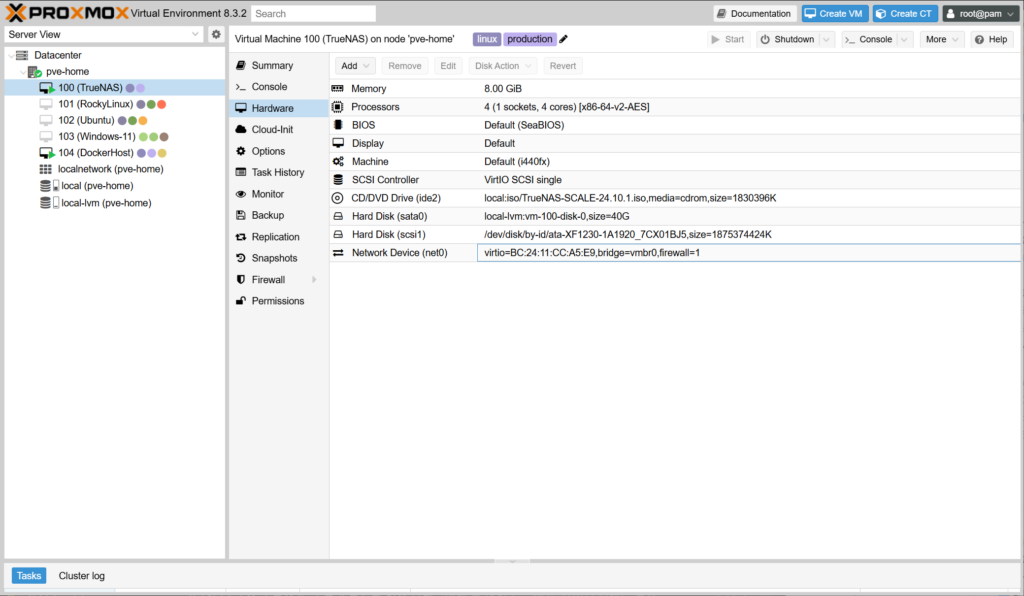The width and height of the screenshot is (1024, 596).
Task: Switch to the Cluster log tab
Action: (x=81, y=576)
